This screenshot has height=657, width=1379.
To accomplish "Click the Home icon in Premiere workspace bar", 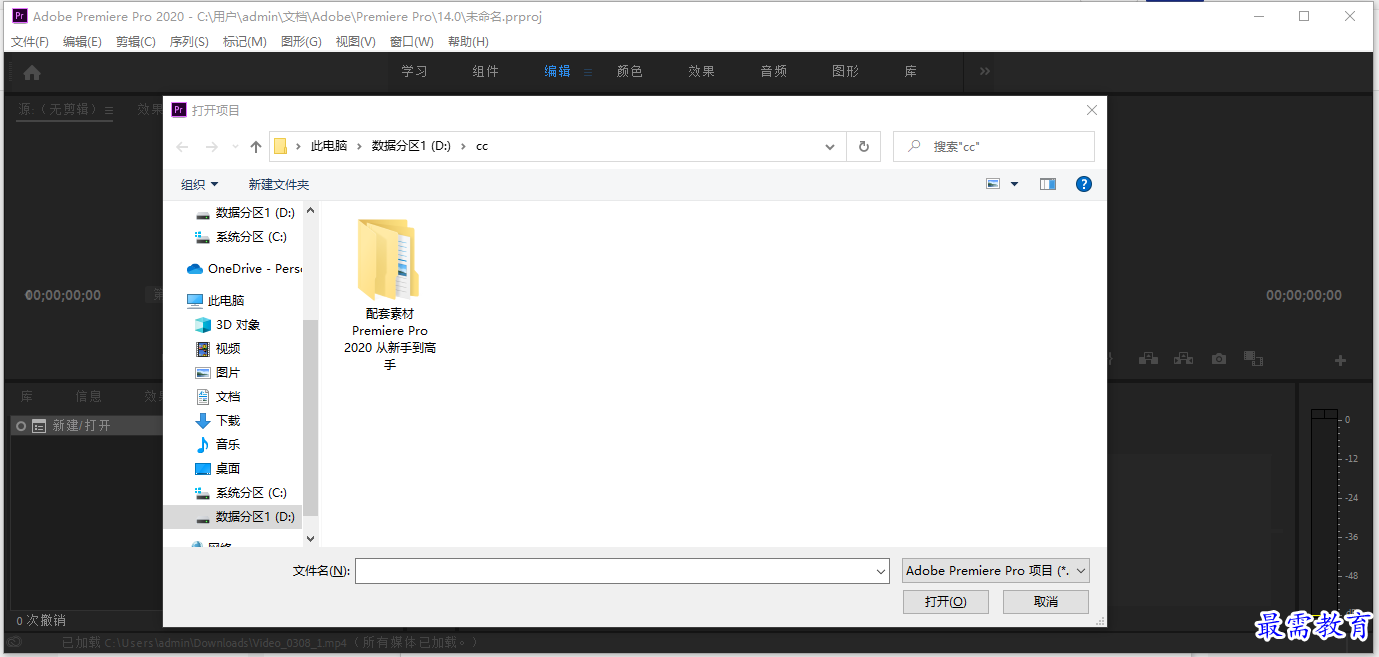I will click(32, 72).
